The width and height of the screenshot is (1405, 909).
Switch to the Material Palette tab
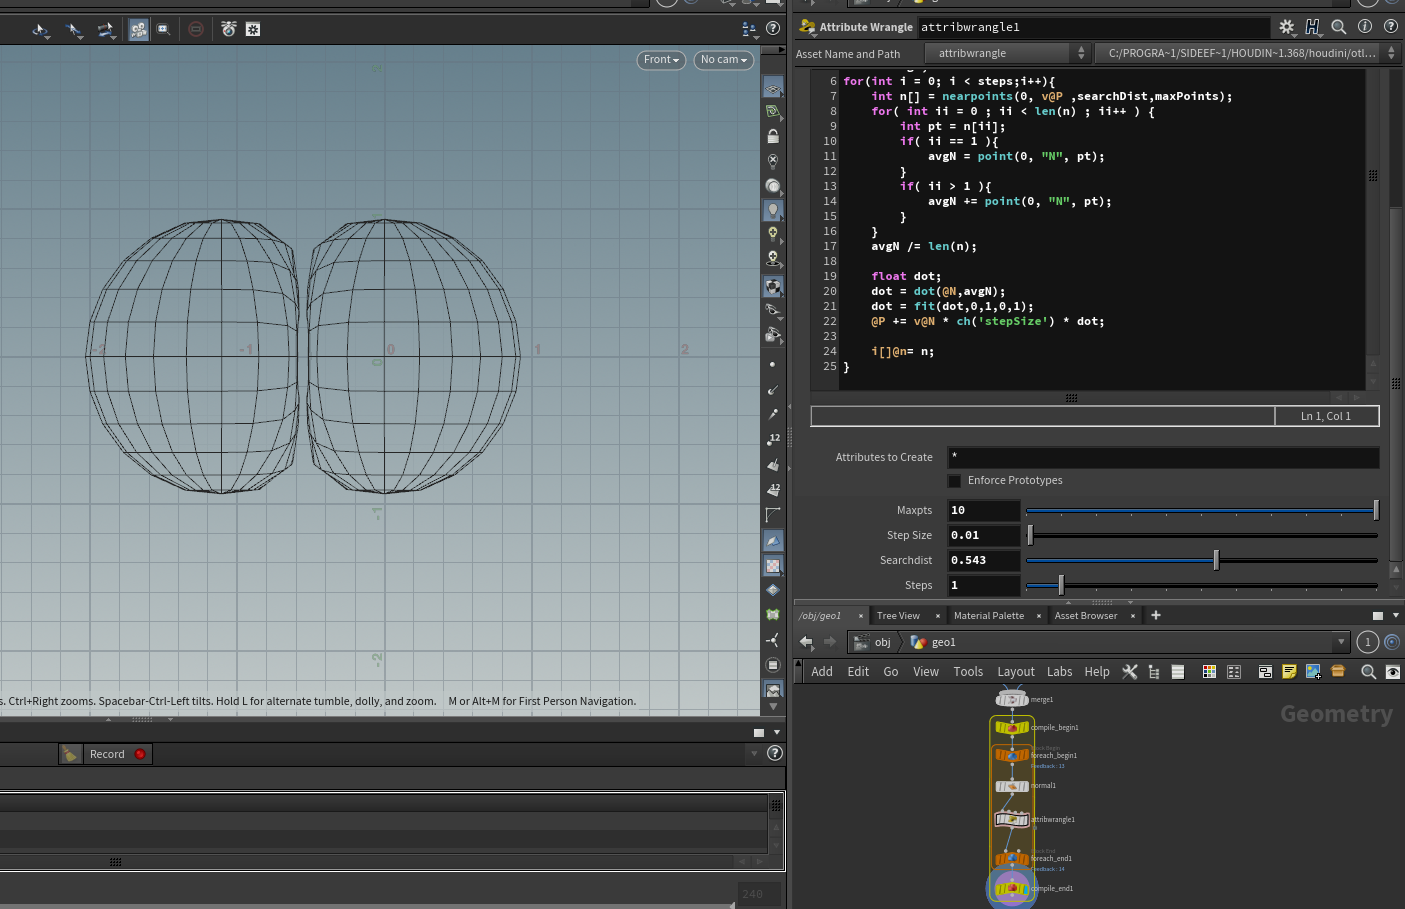(988, 616)
